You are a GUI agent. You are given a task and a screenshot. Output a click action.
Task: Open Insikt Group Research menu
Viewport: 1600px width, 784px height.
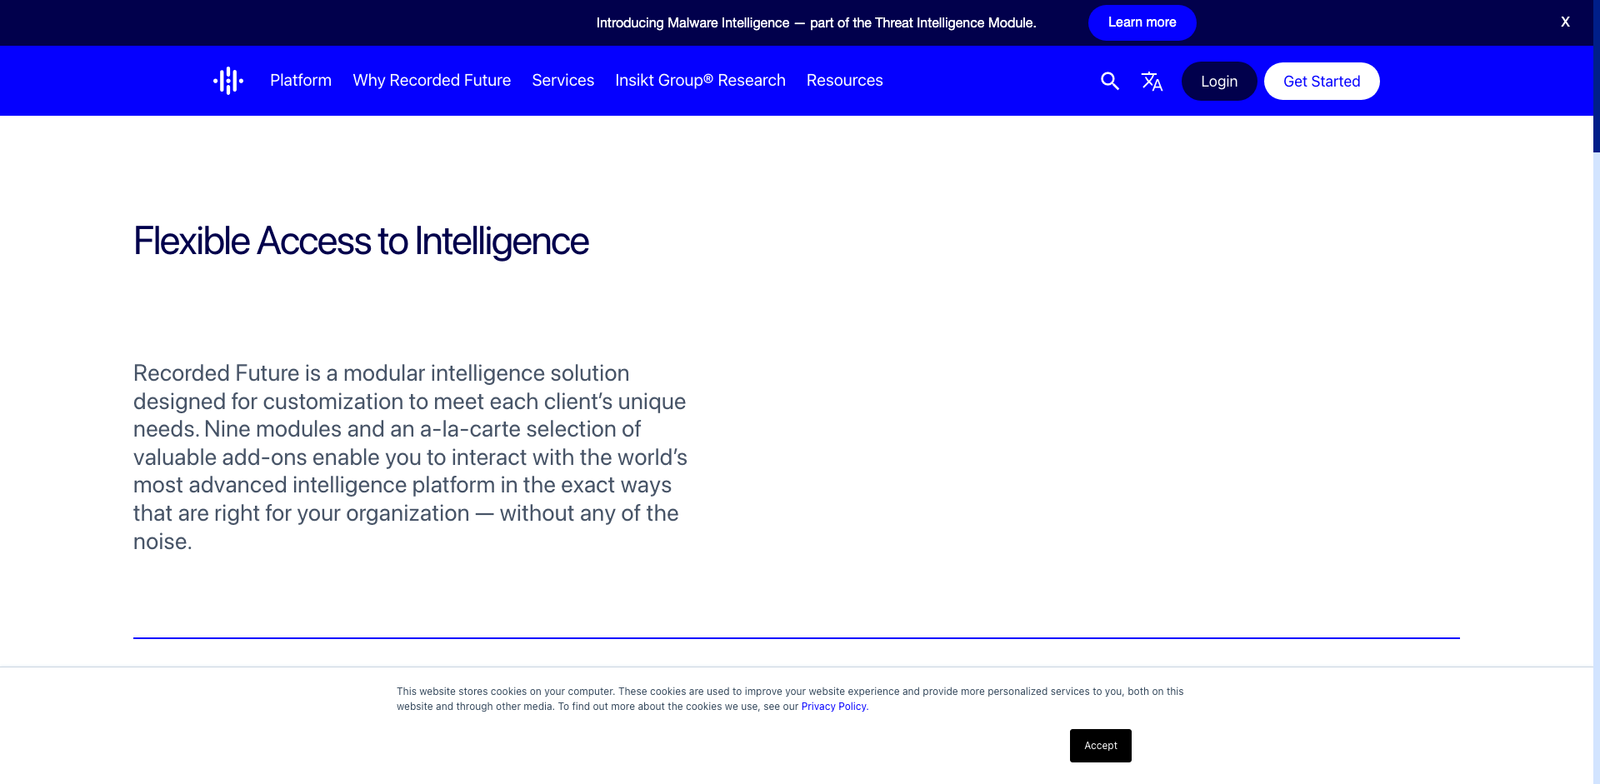click(700, 80)
